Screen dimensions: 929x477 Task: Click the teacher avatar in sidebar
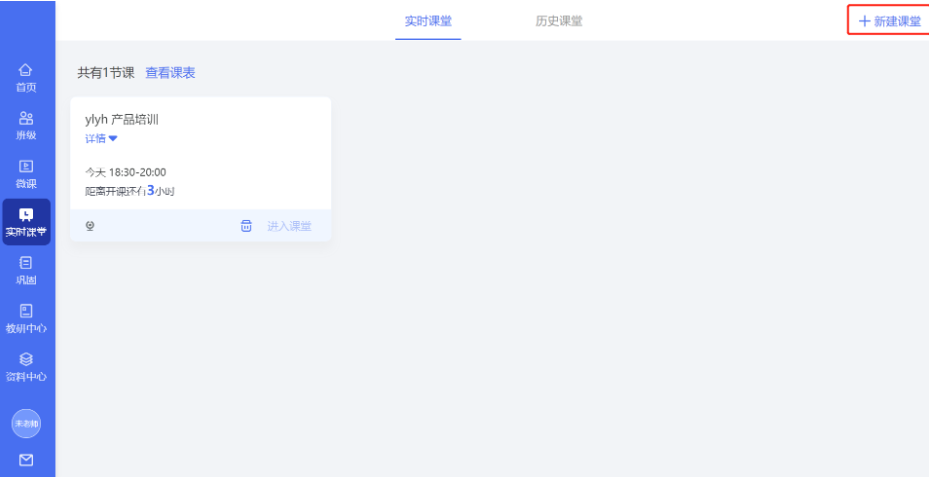pos(26,424)
